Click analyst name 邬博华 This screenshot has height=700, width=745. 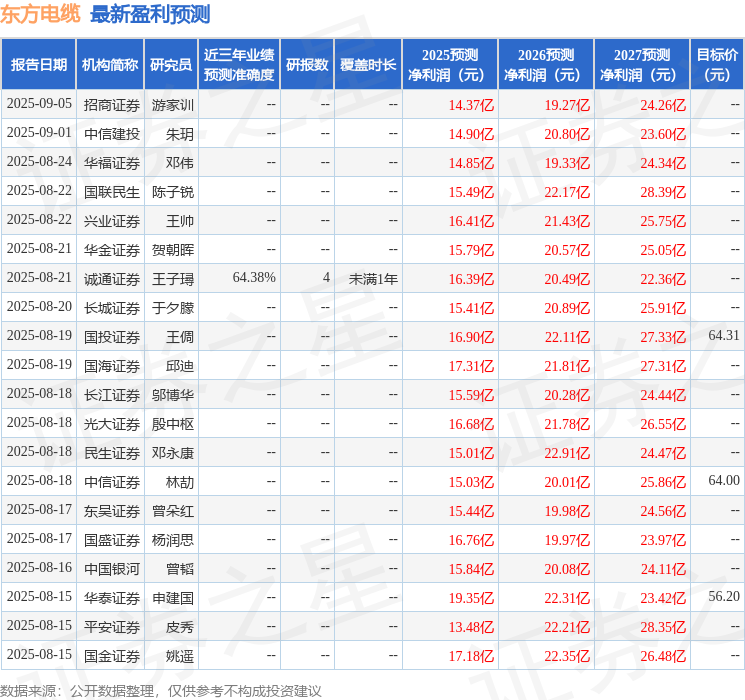173,394
